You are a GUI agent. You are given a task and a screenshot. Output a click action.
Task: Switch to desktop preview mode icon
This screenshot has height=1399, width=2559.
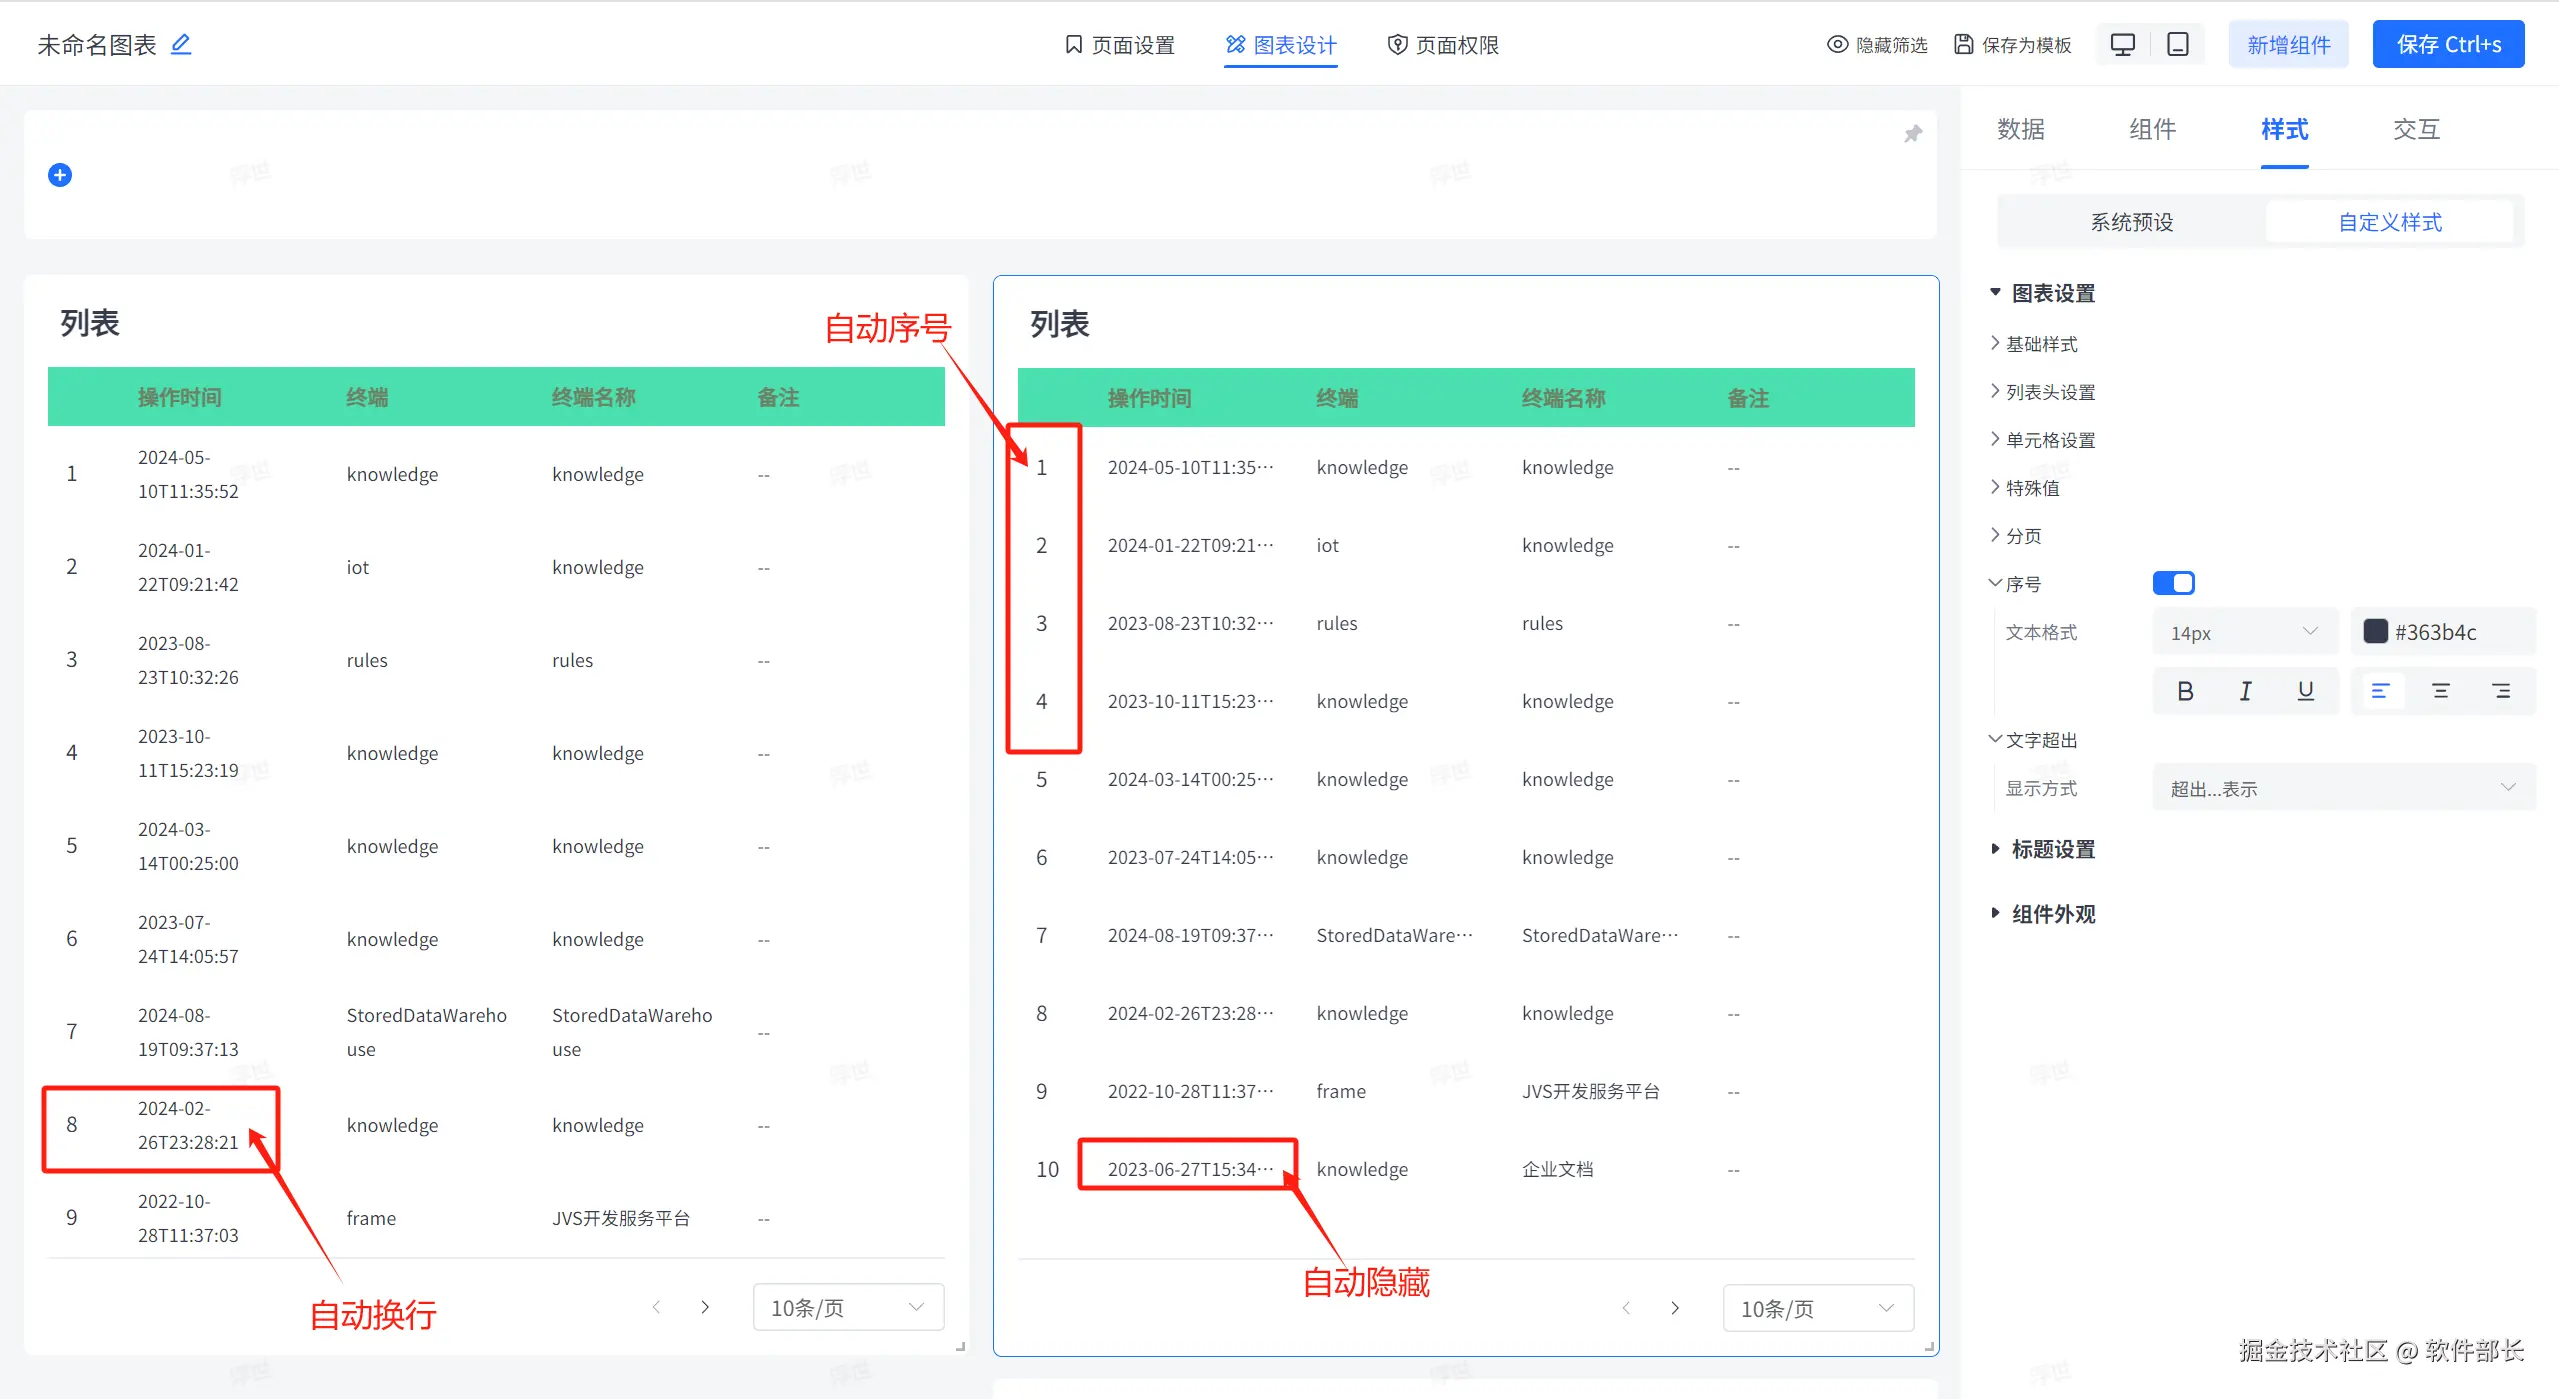pos(2122,44)
